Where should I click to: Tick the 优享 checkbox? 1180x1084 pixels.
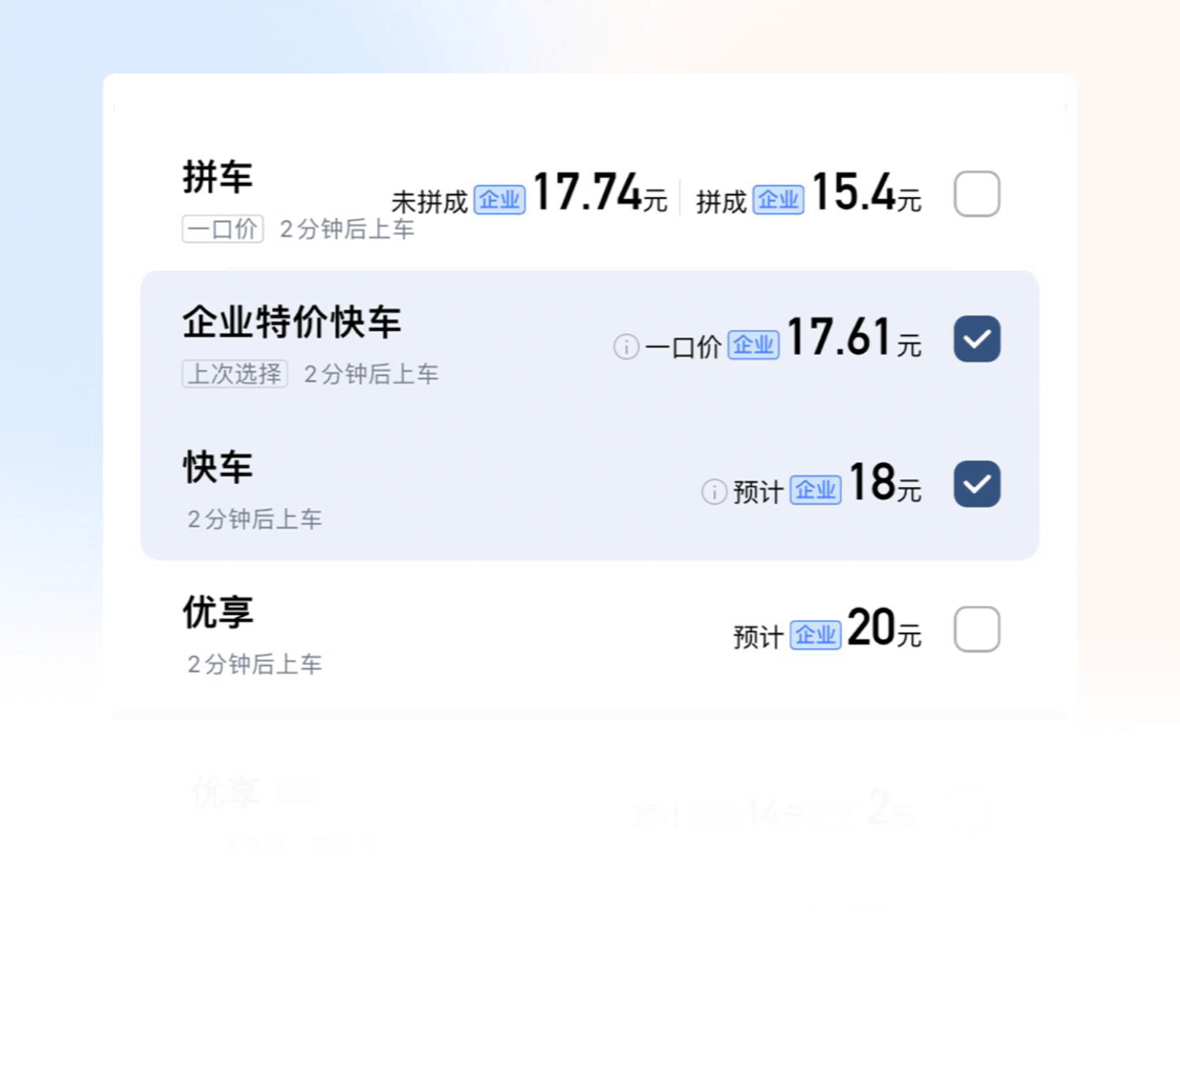(976, 629)
